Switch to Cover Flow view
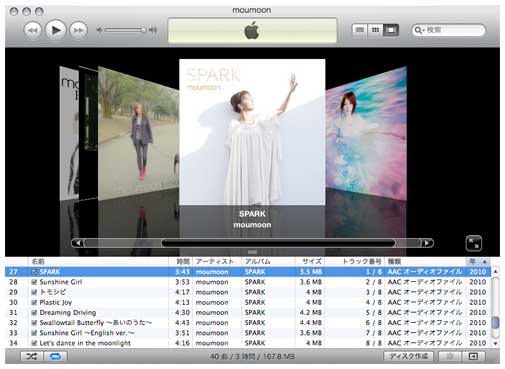 point(391,30)
